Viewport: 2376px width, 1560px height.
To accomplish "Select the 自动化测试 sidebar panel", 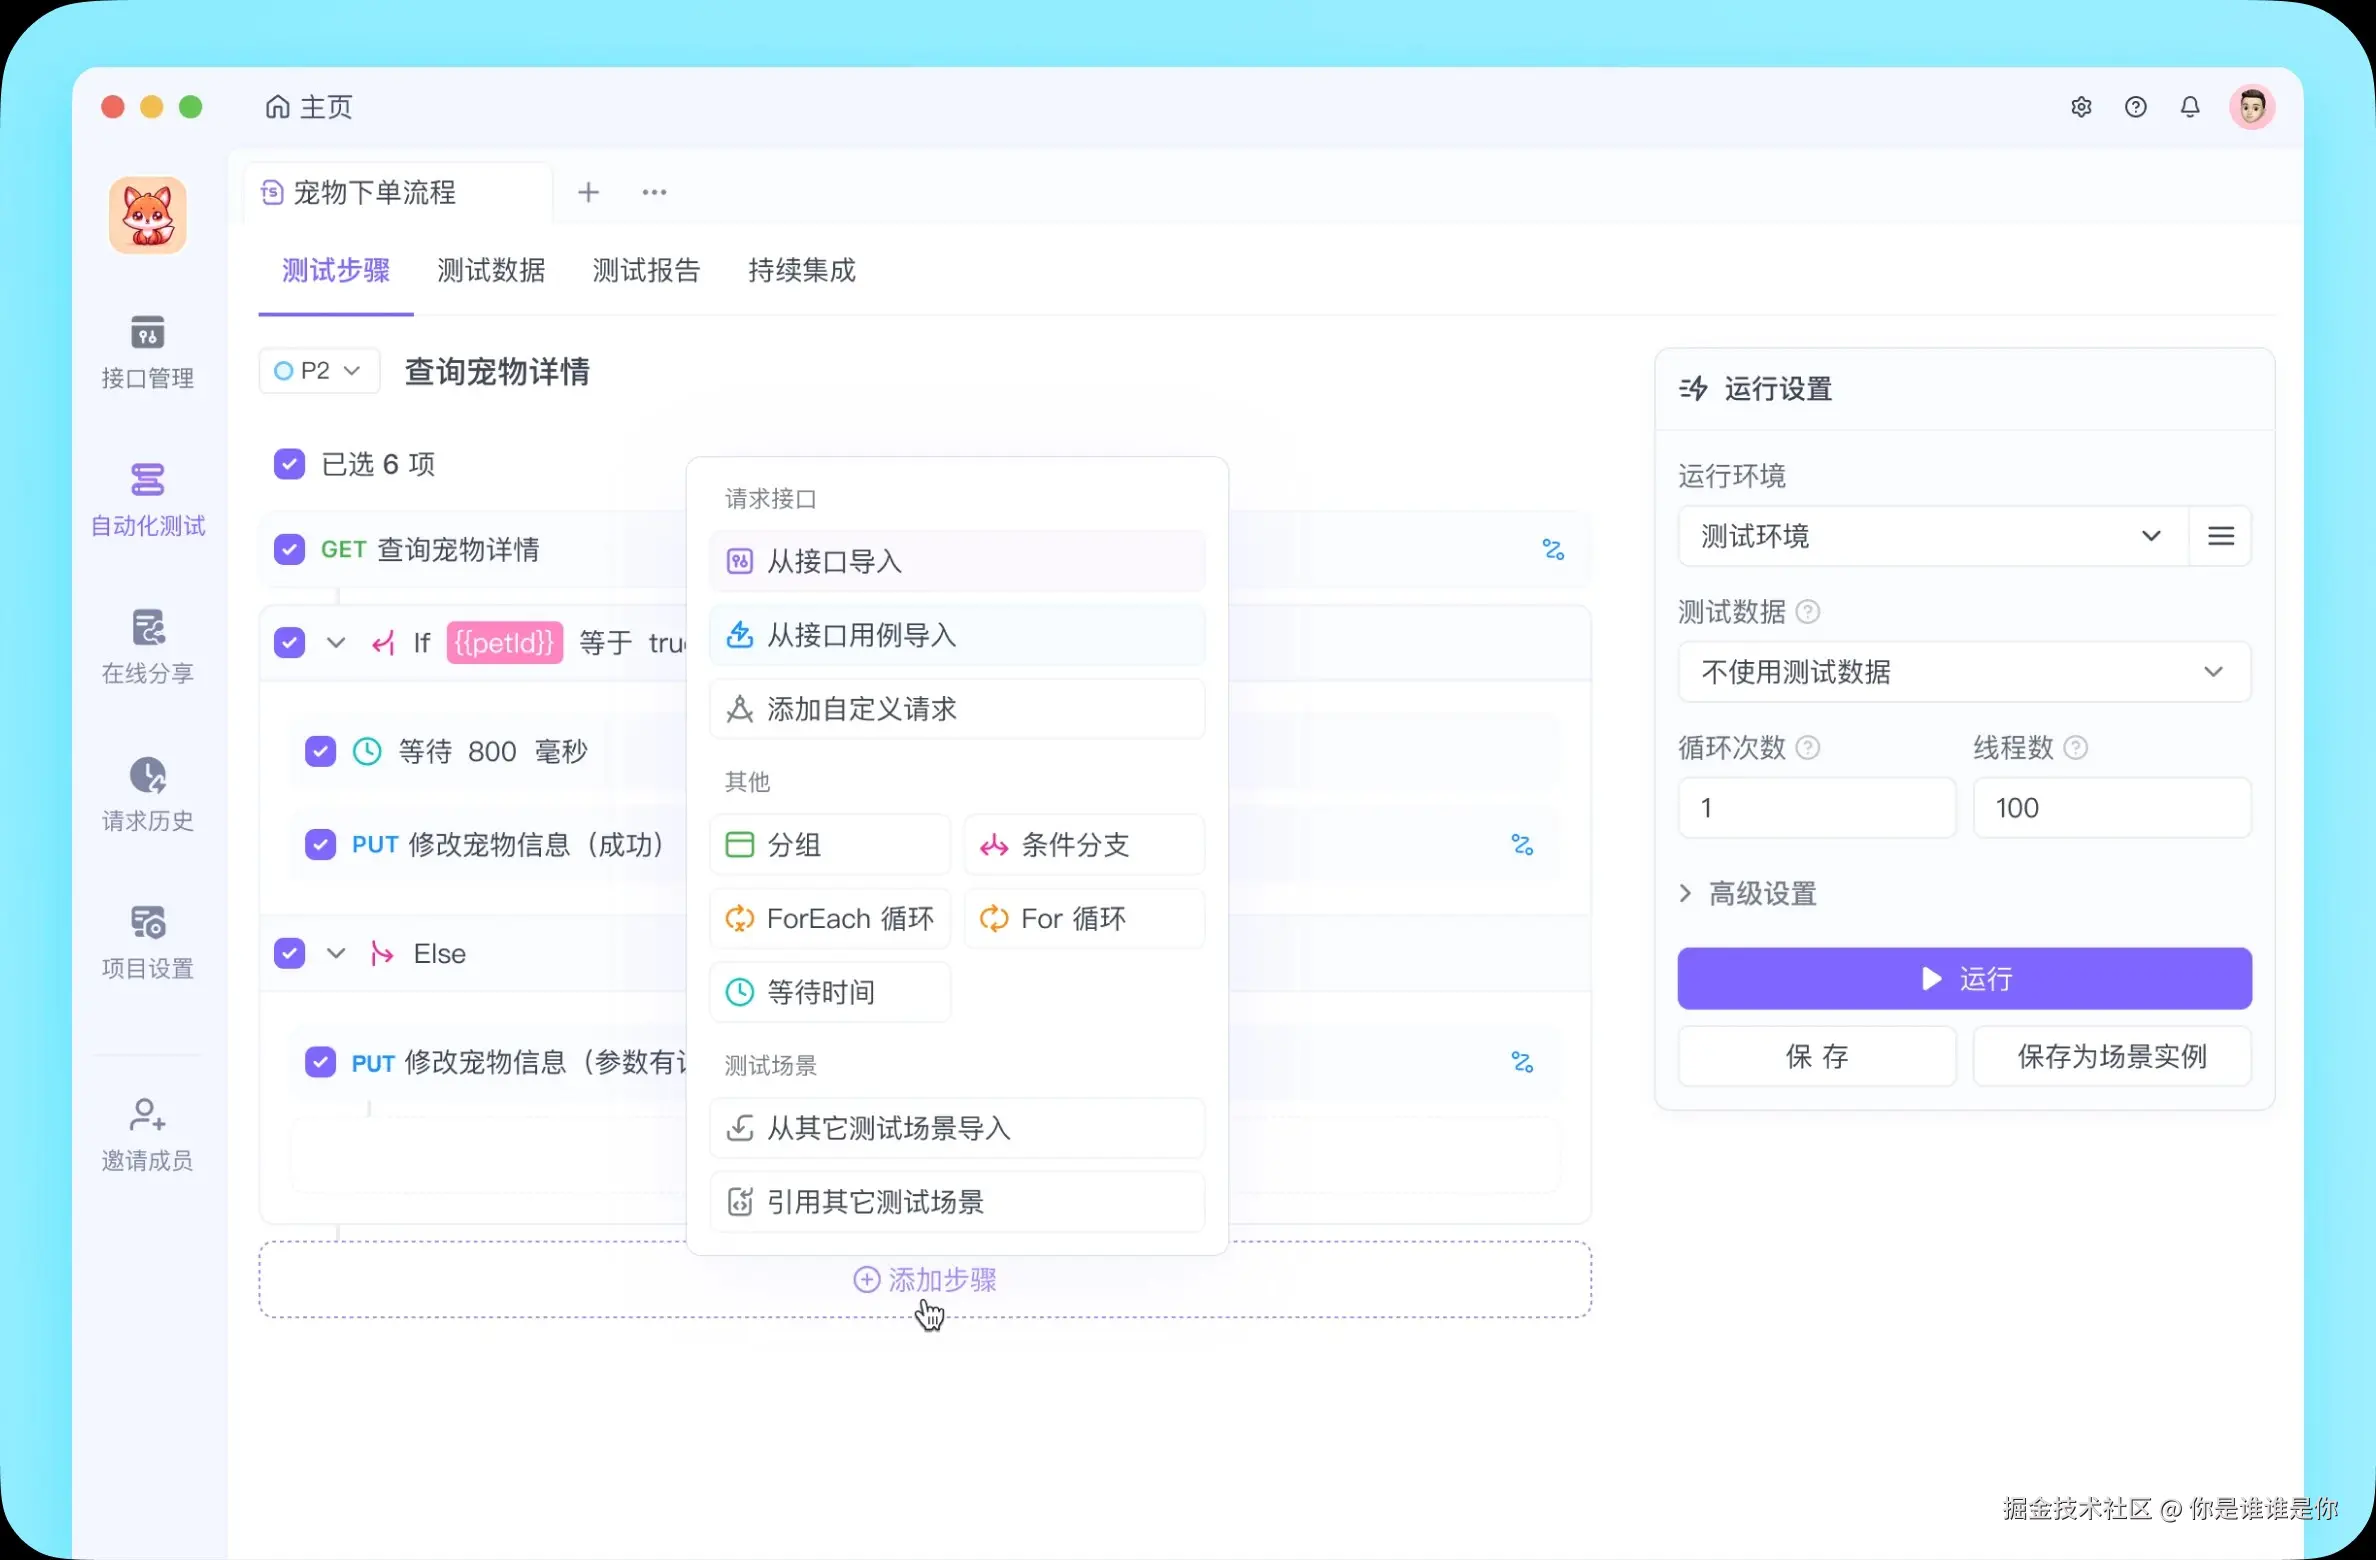I will (147, 500).
